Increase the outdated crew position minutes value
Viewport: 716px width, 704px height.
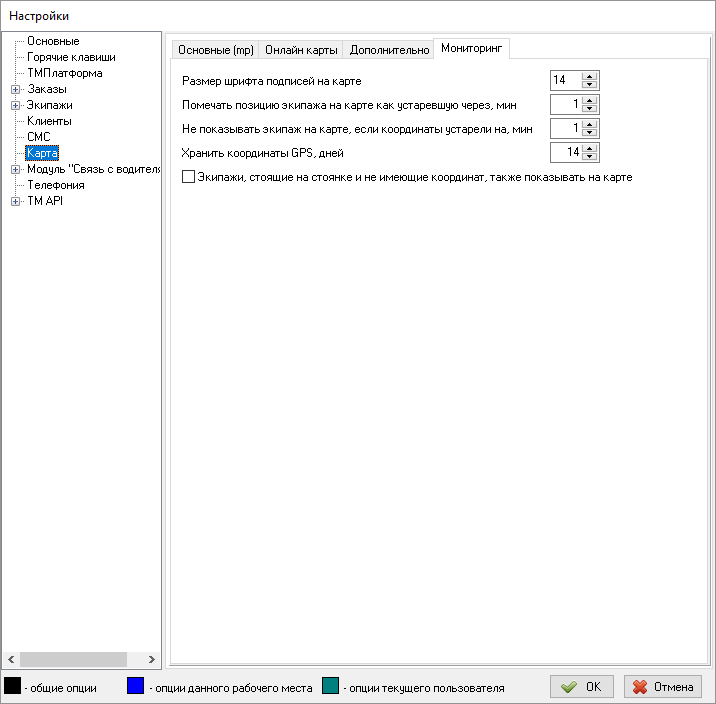tap(590, 100)
